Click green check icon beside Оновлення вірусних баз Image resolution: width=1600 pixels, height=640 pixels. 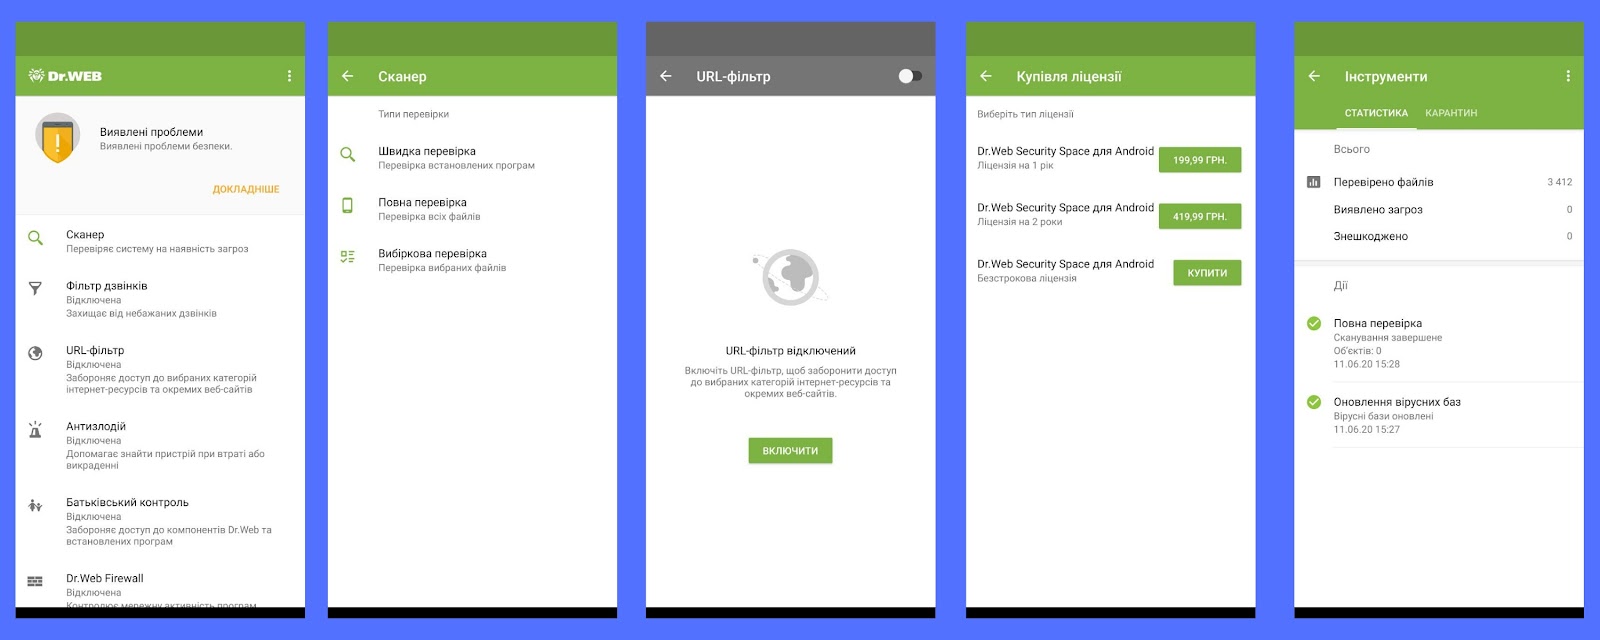click(1314, 402)
